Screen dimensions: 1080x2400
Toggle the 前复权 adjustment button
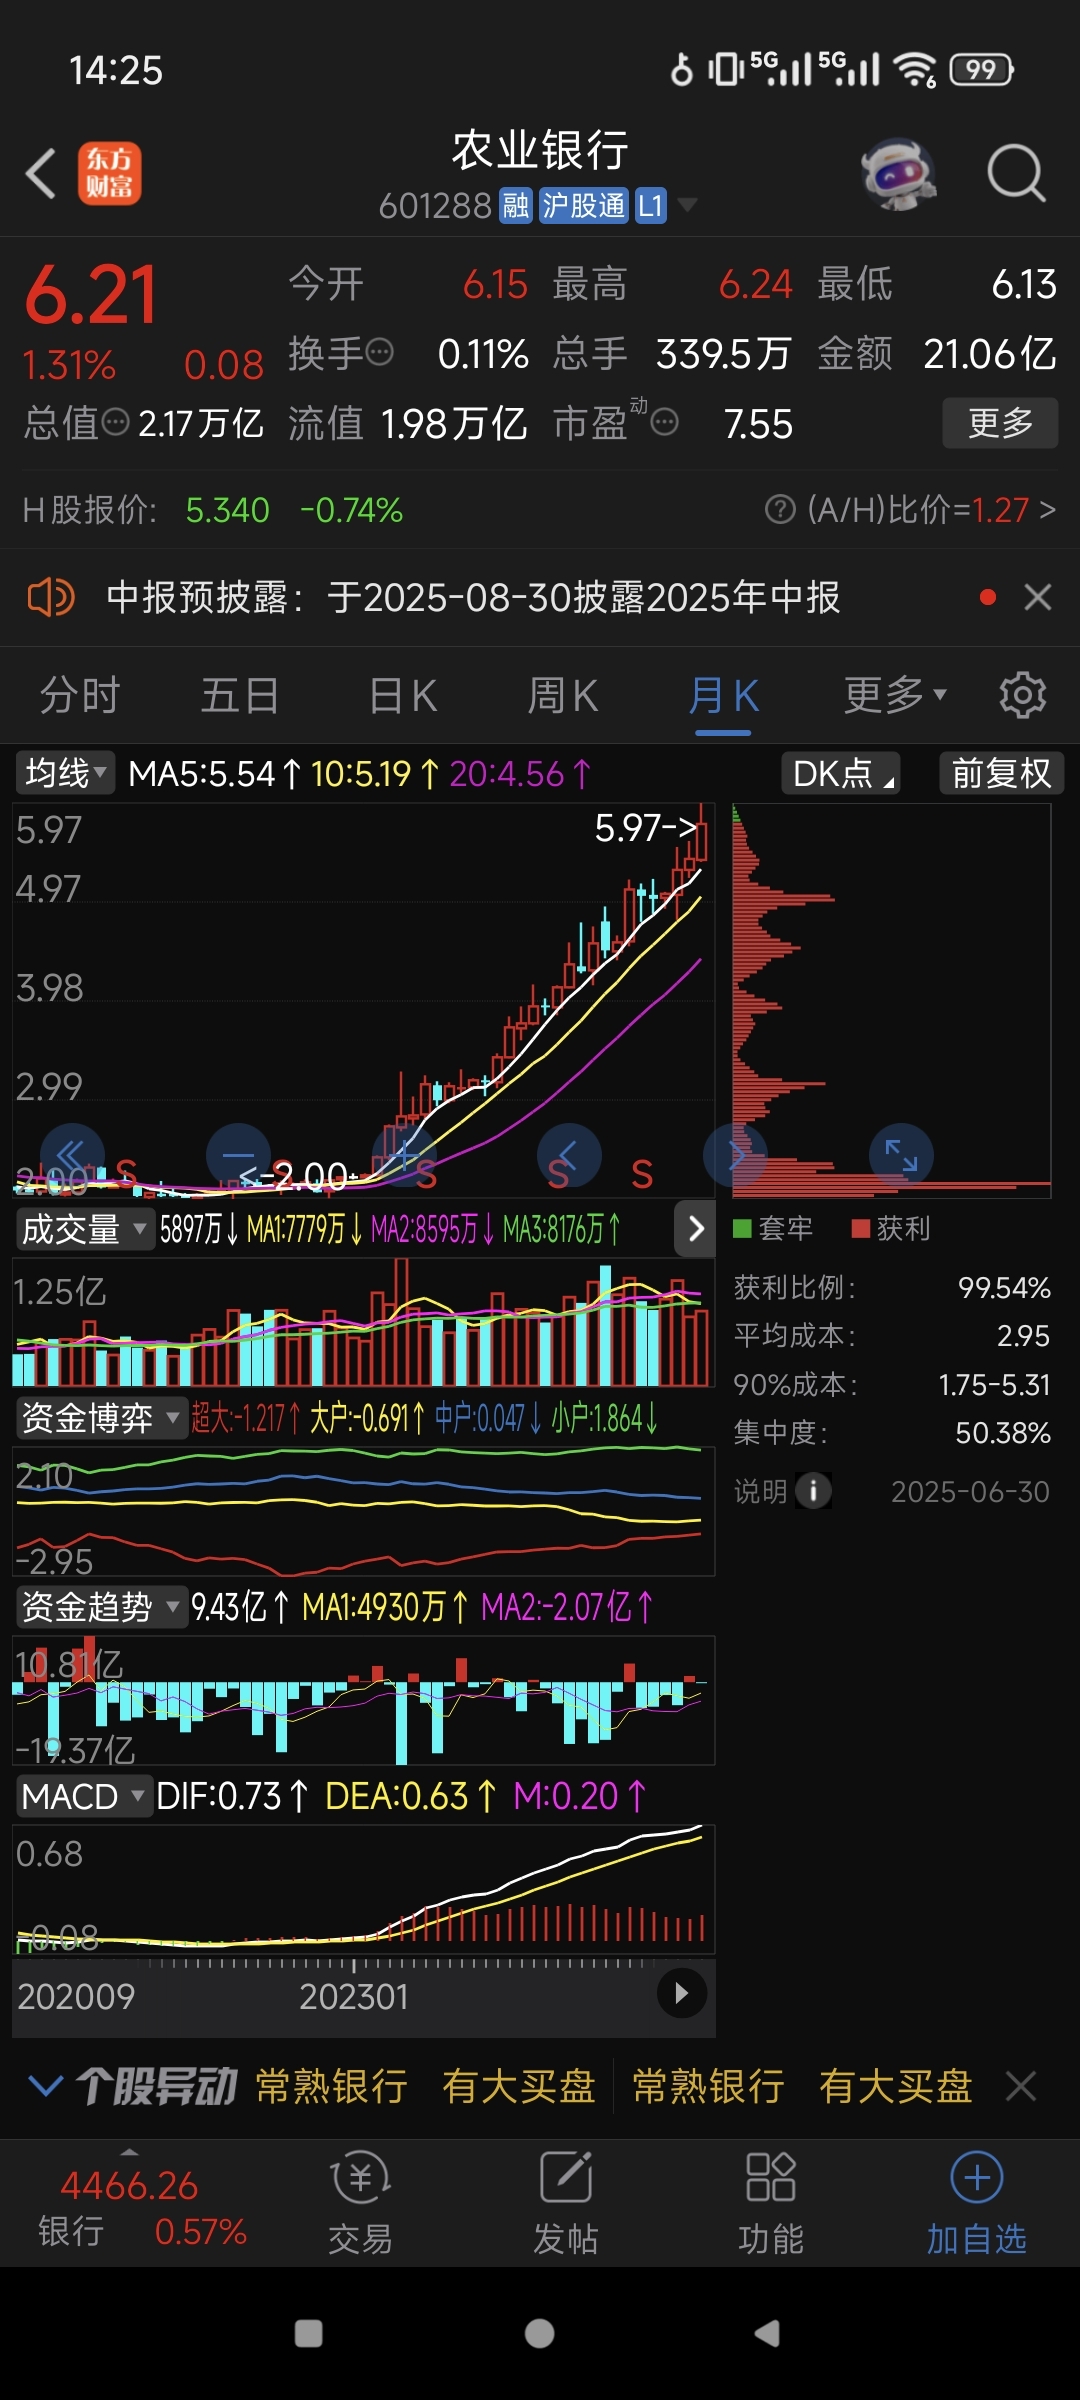pyautogui.click(x=1001, y=773)
